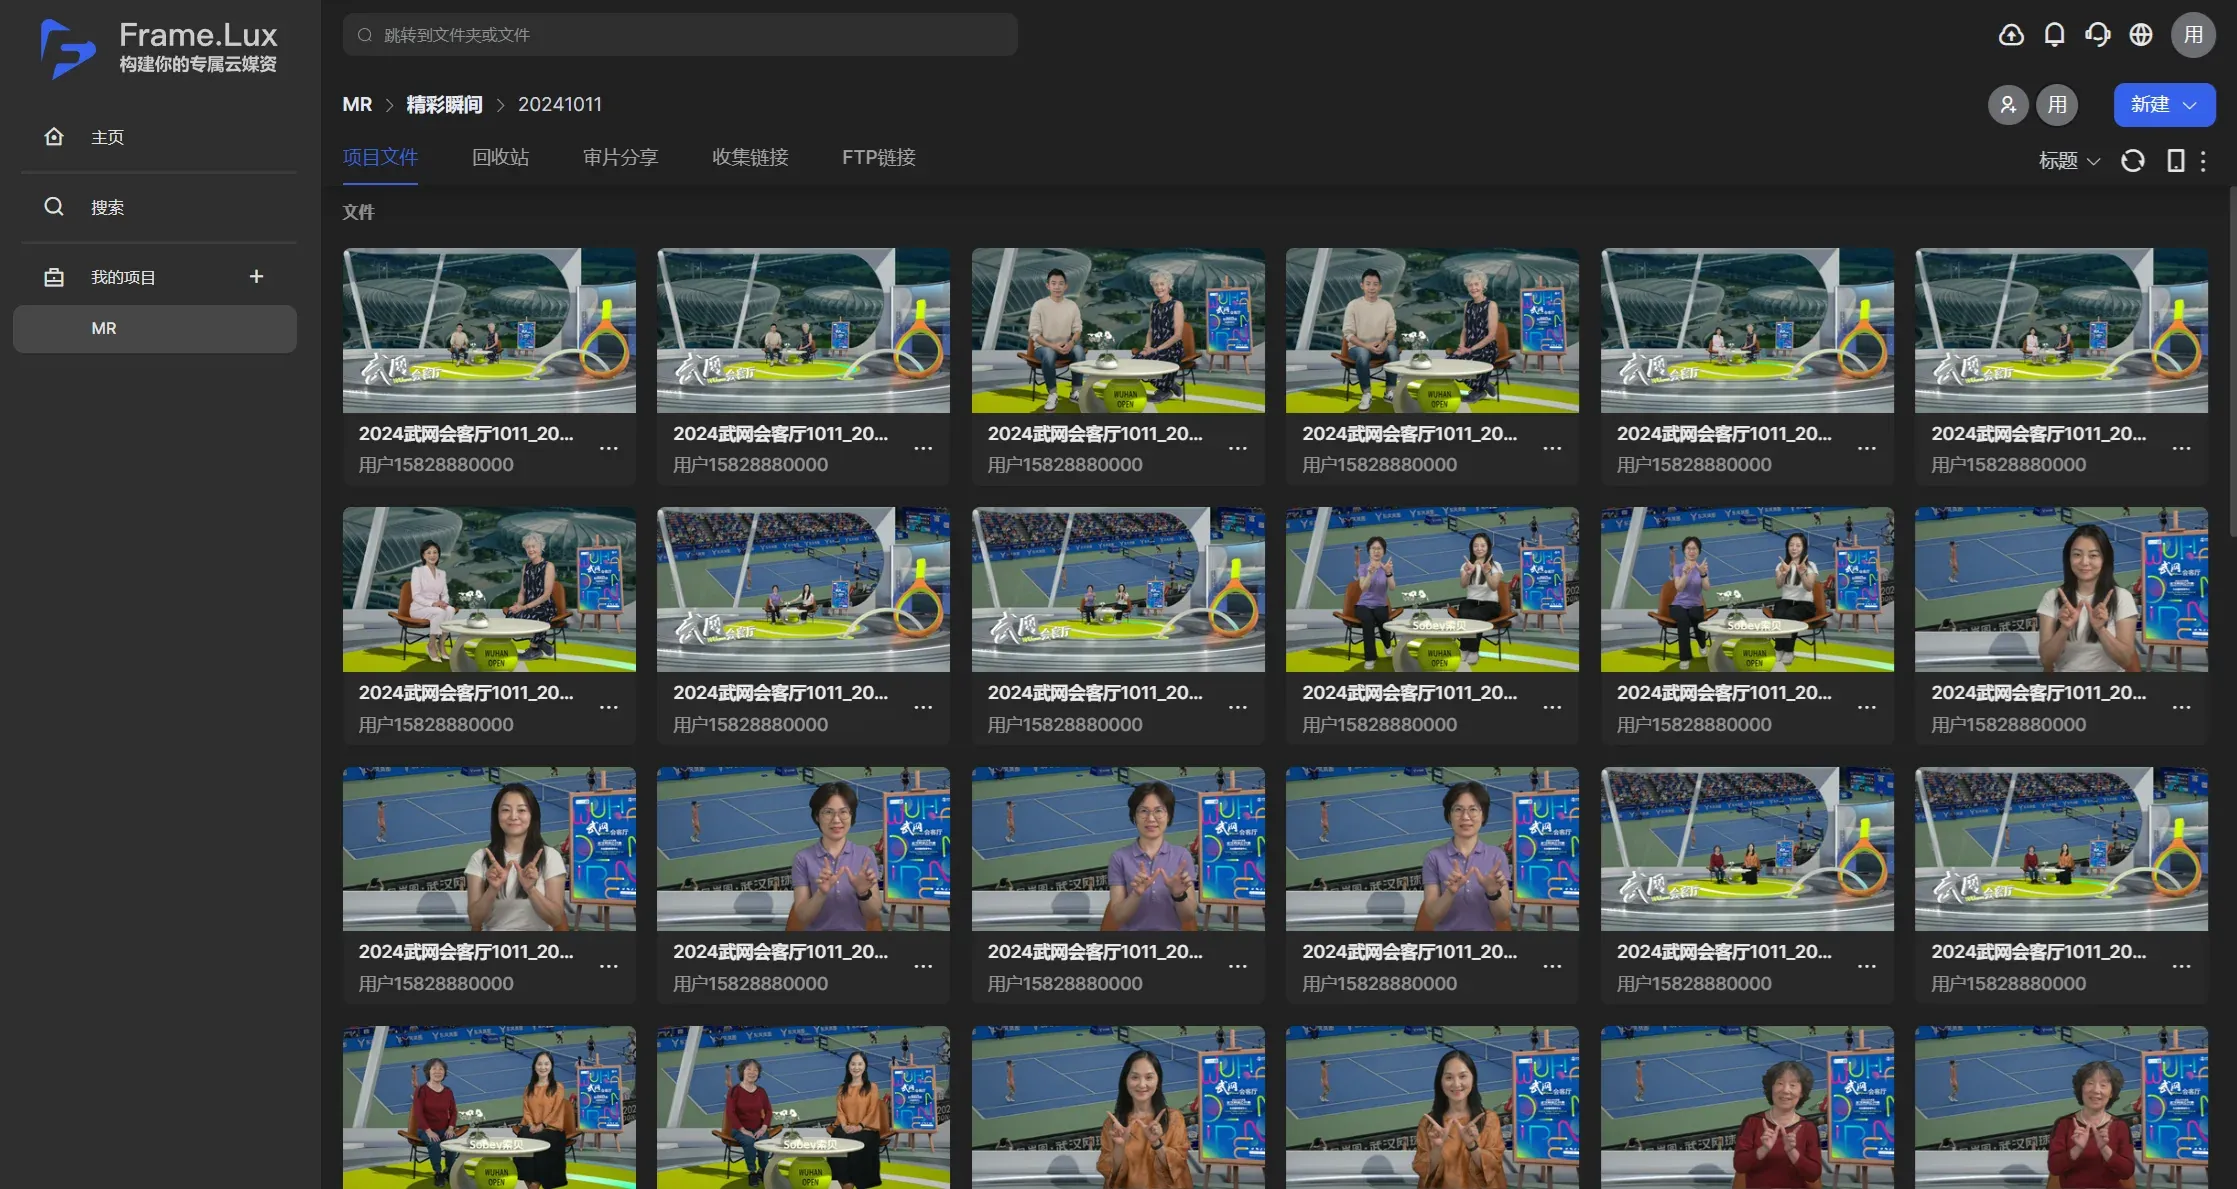Toggle the layout view icon
Viewport: 2237px width, 1189px height.
click(2175, 160)
